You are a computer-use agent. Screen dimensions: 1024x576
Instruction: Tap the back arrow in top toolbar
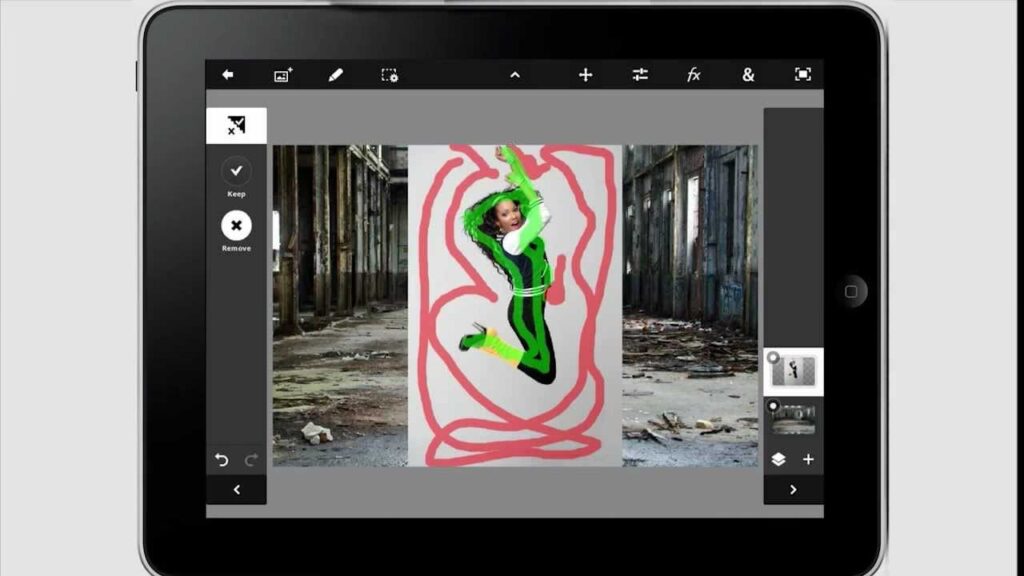[x=228, y=75]
